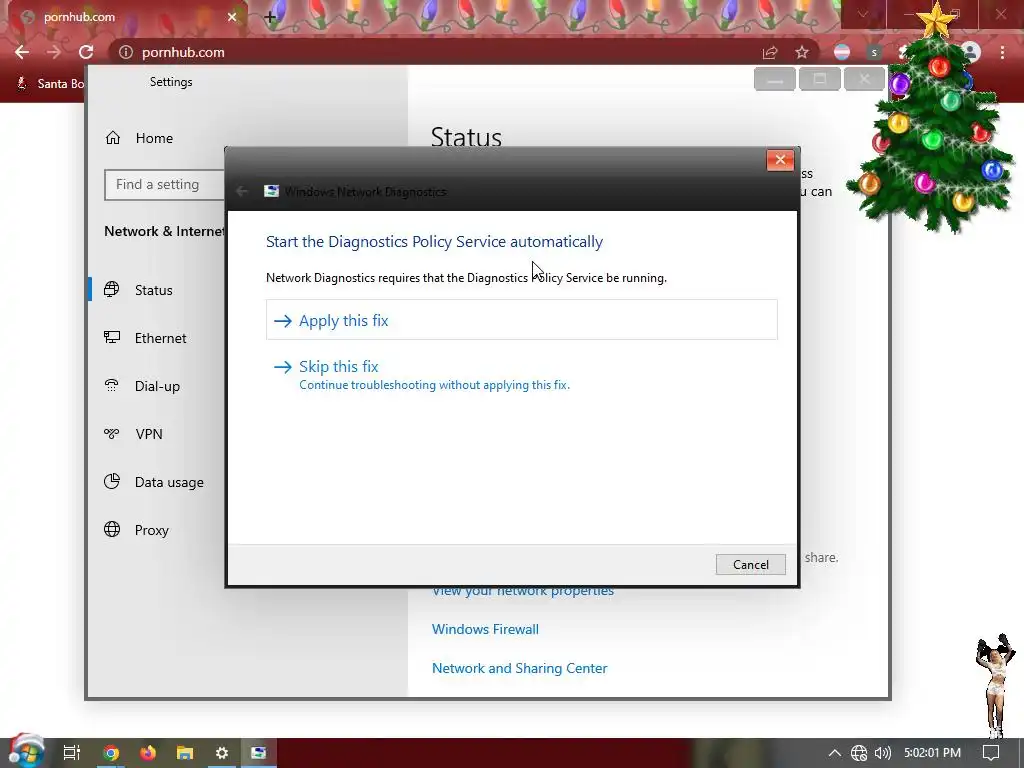Open the Chrome three-dot menu
This screenshot has height=768, width=1024.
(1002, 52)
